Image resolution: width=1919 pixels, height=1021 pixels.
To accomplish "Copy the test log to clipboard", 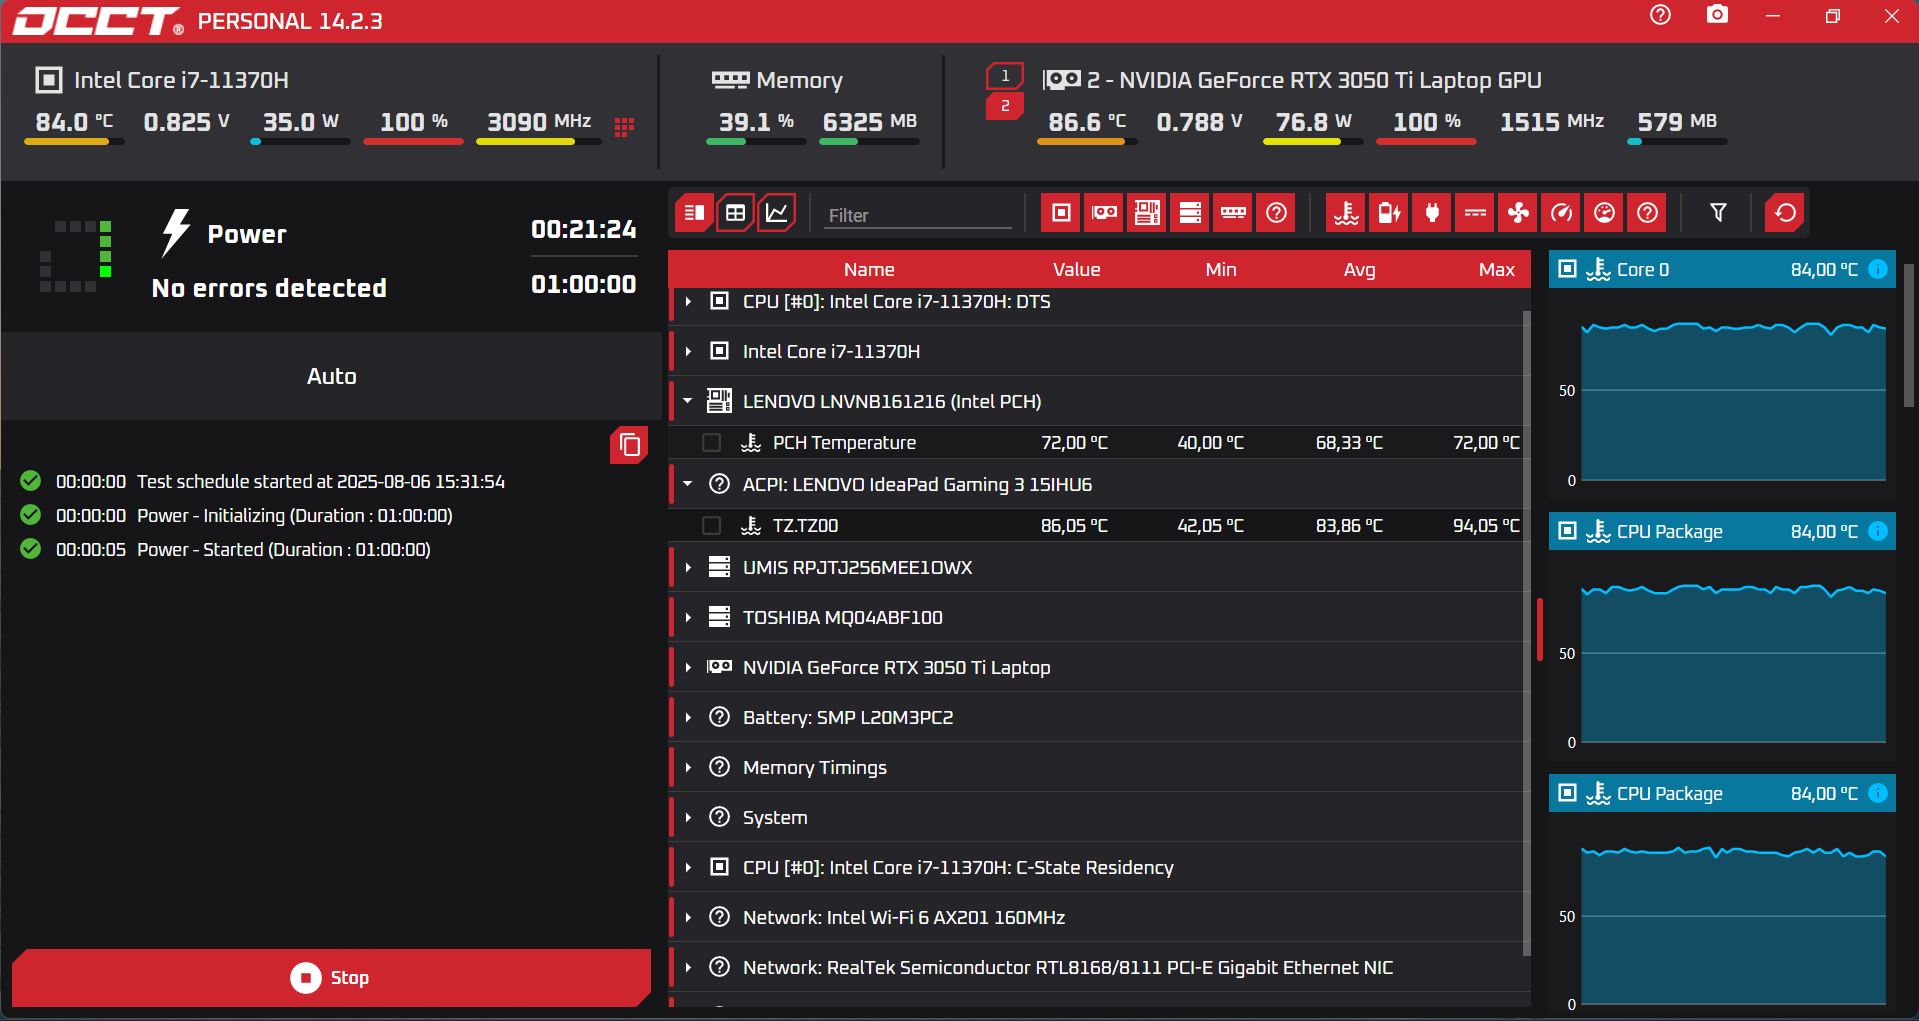I will coord(629,445).
